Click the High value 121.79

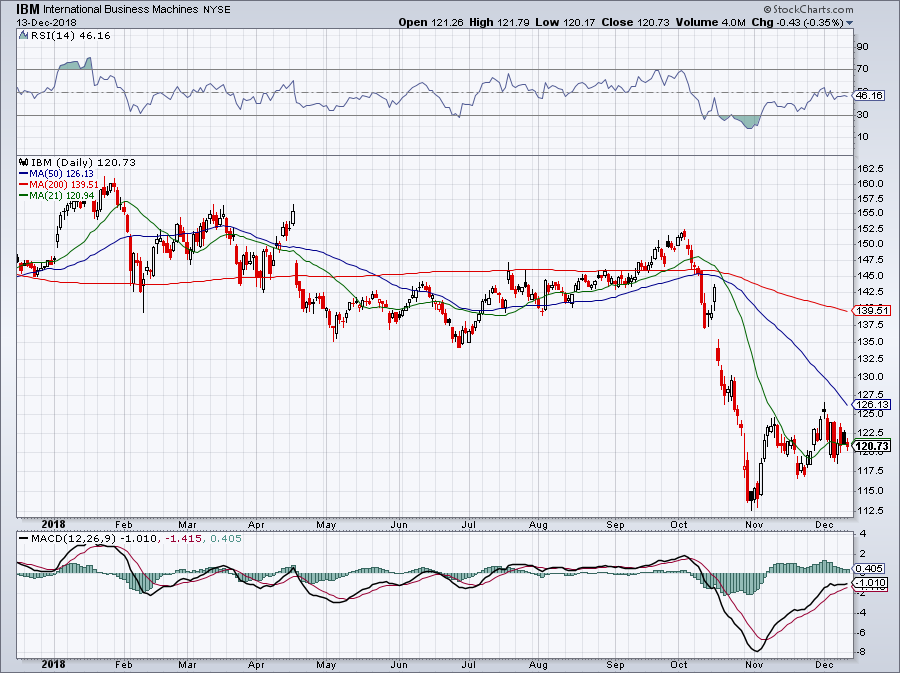(513, 22)
